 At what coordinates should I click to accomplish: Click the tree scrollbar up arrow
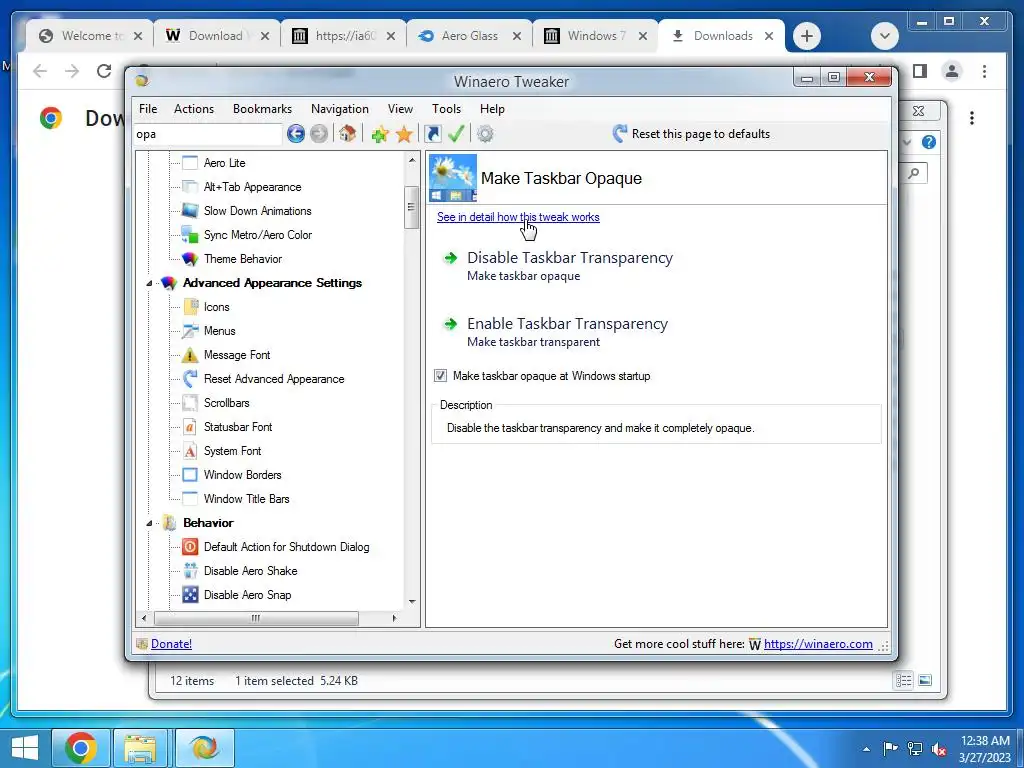412,161
